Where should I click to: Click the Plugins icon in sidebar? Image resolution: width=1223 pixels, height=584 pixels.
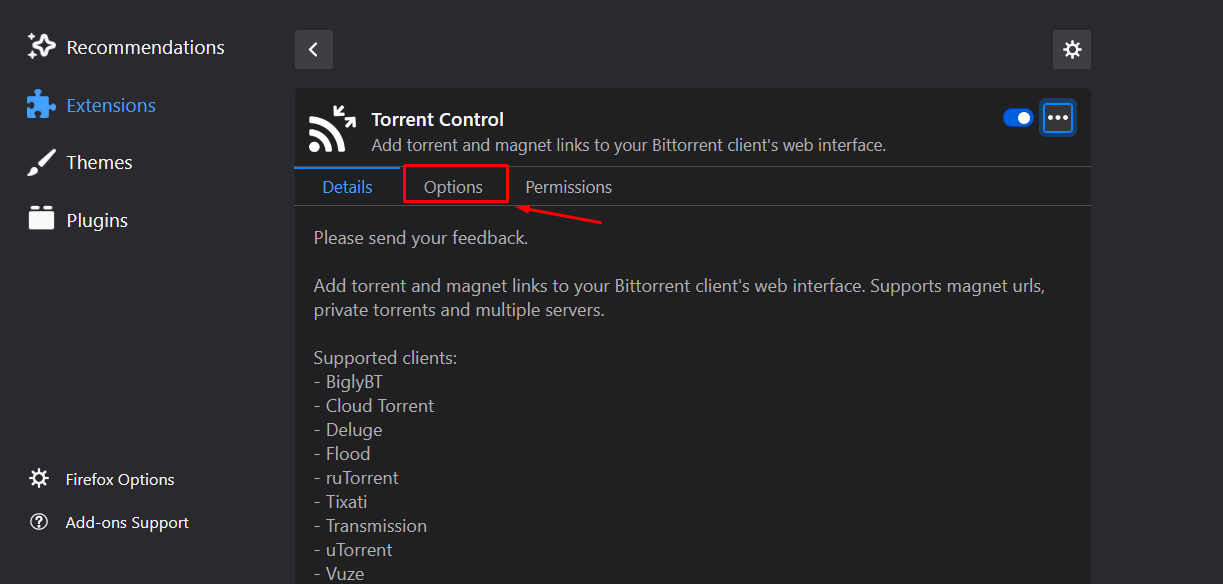pos(39,218)
